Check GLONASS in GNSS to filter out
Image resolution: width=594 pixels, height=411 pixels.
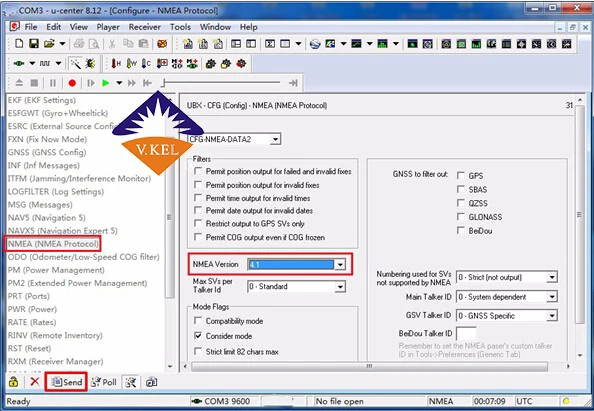(x=461, y=217)
